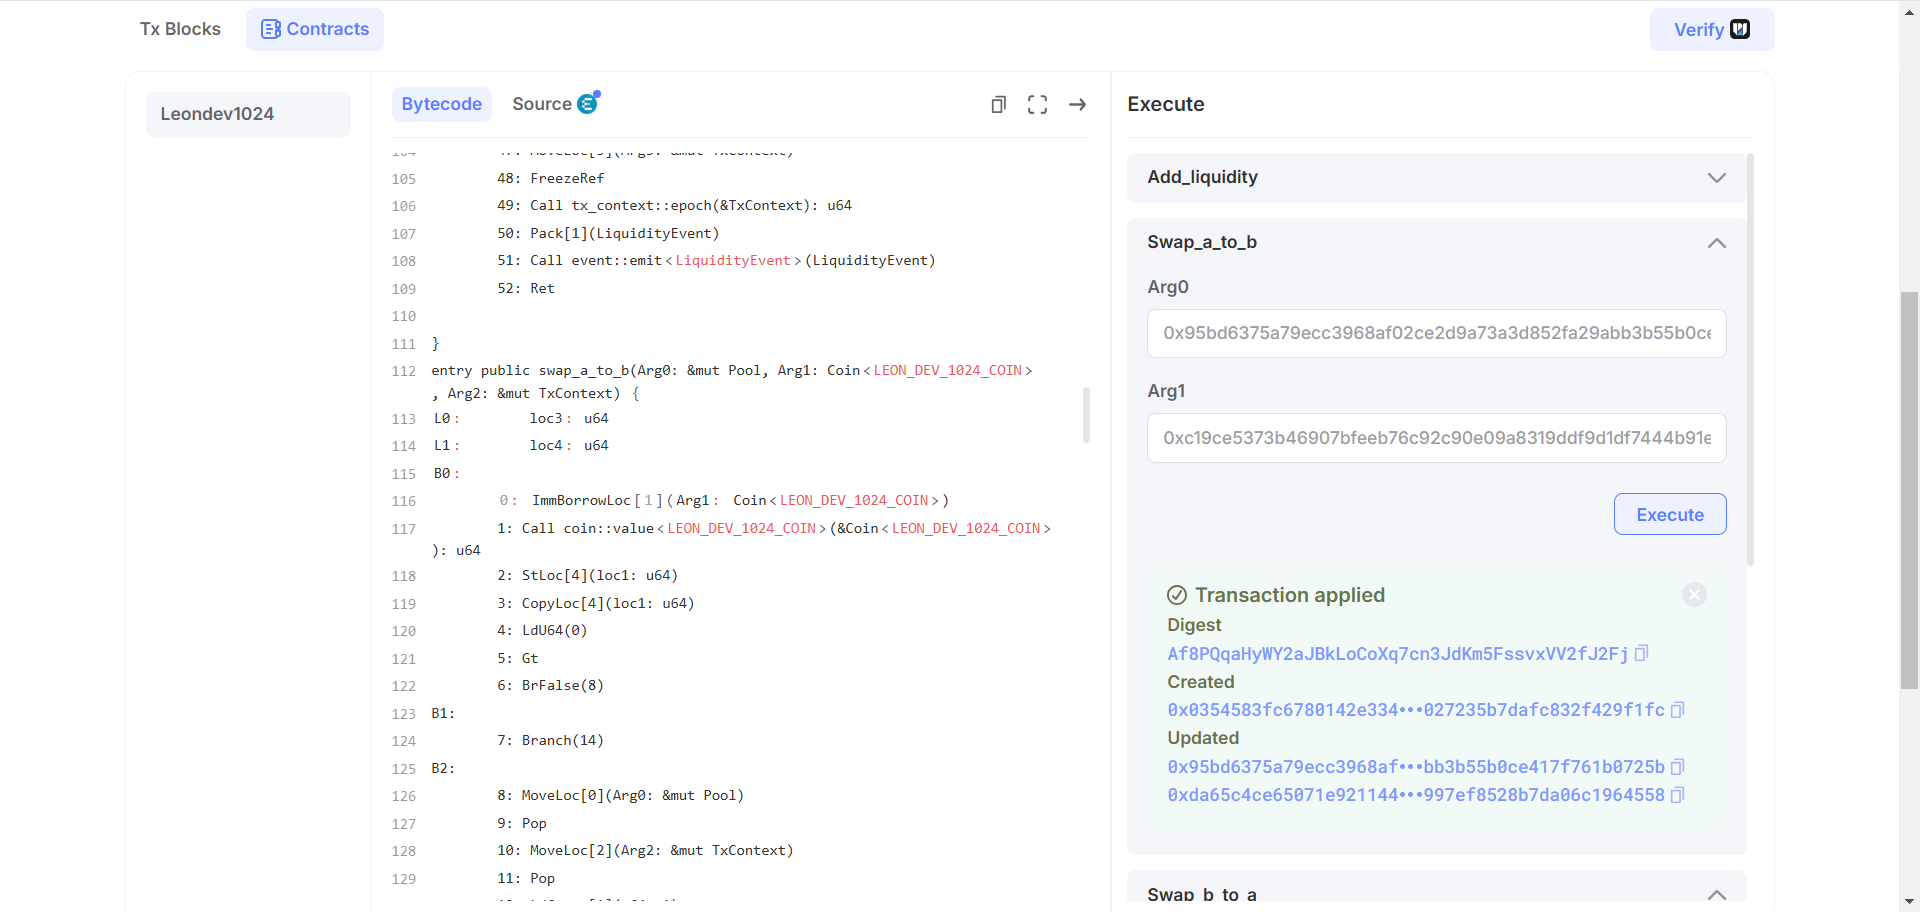Click the page scroll down arrow
The width and height of the screenshot is (1920, 912).
click(1909, 902)
